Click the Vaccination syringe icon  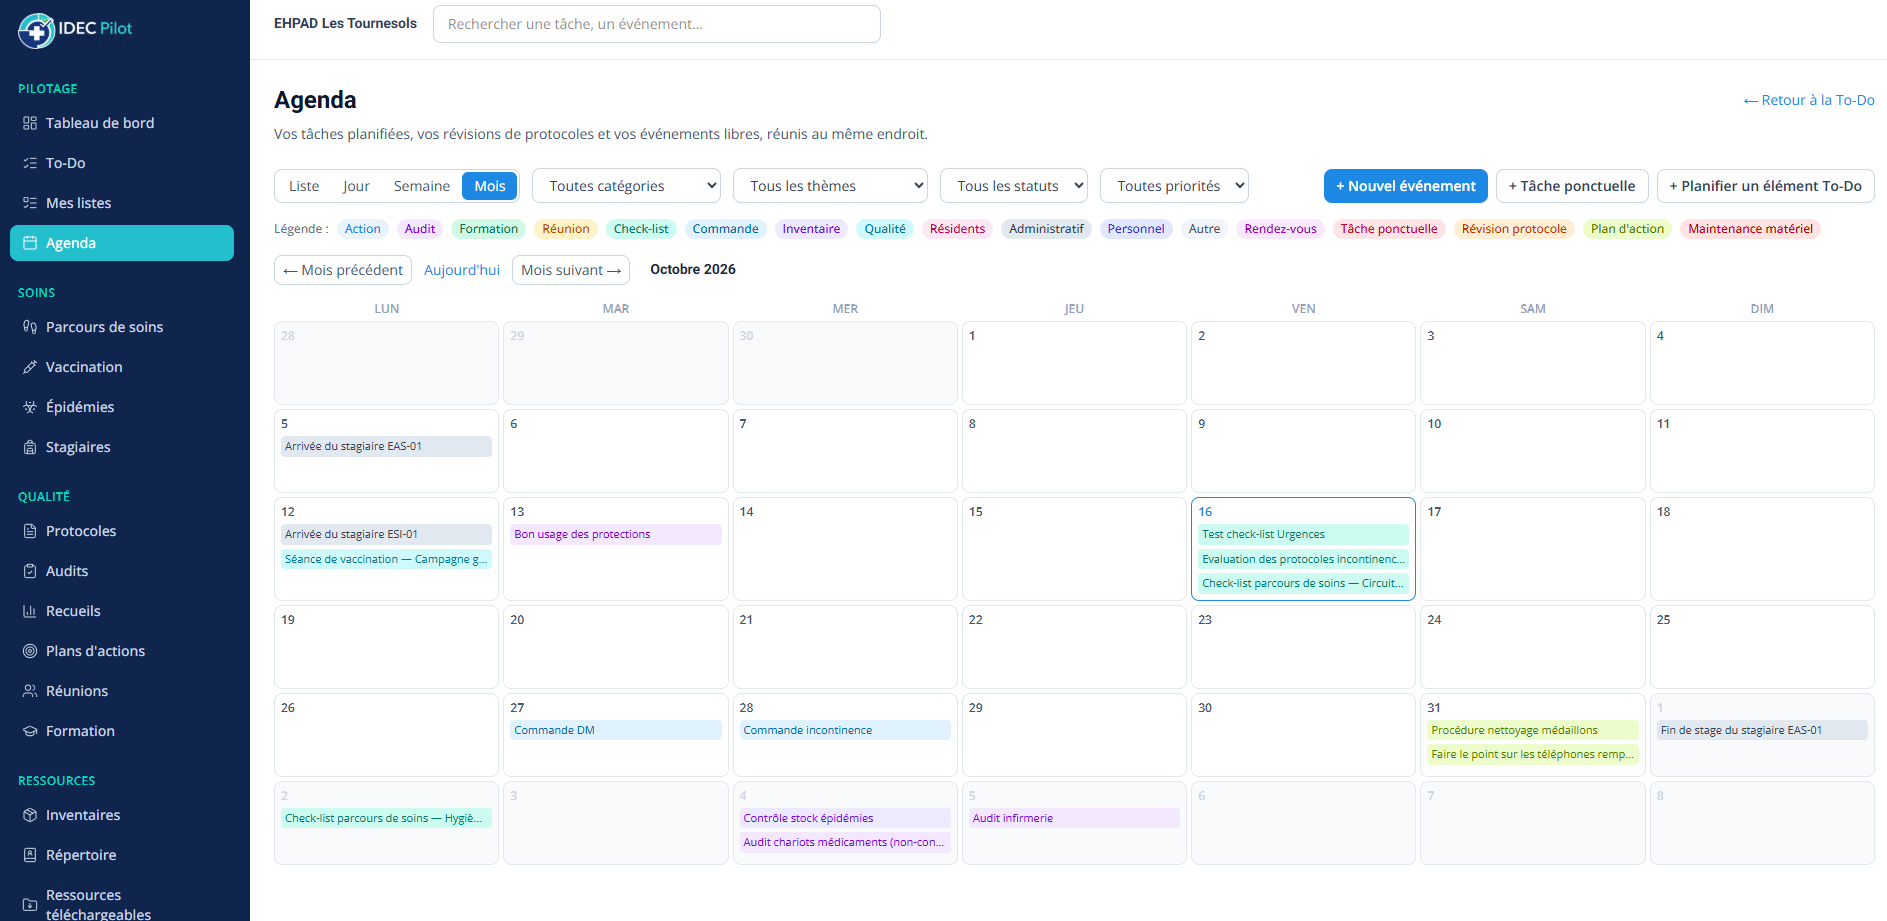click(x=30, y=367)
